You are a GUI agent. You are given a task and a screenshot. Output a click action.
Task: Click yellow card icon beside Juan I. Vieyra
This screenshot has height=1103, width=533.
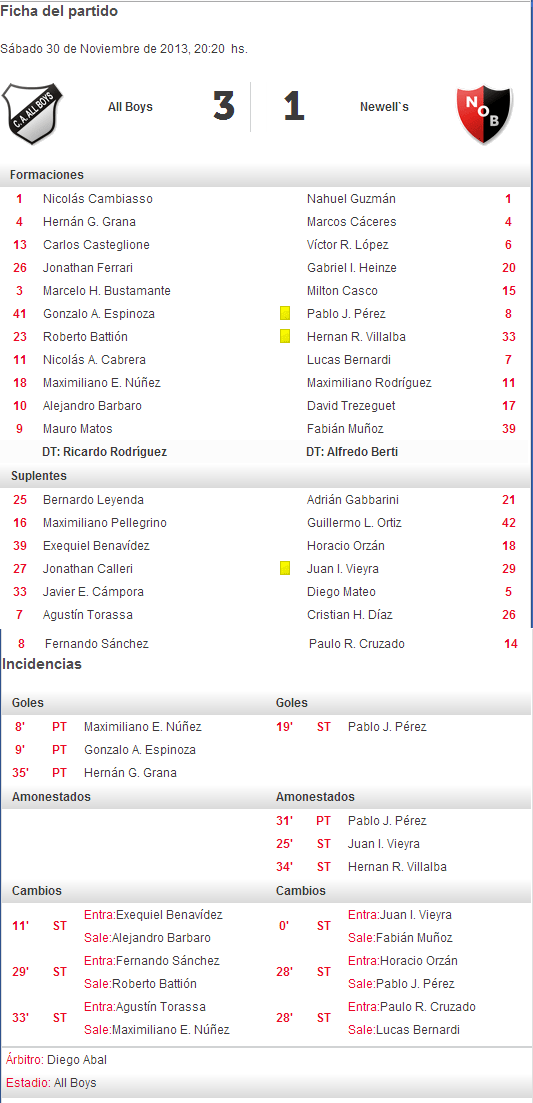(285, 568)
